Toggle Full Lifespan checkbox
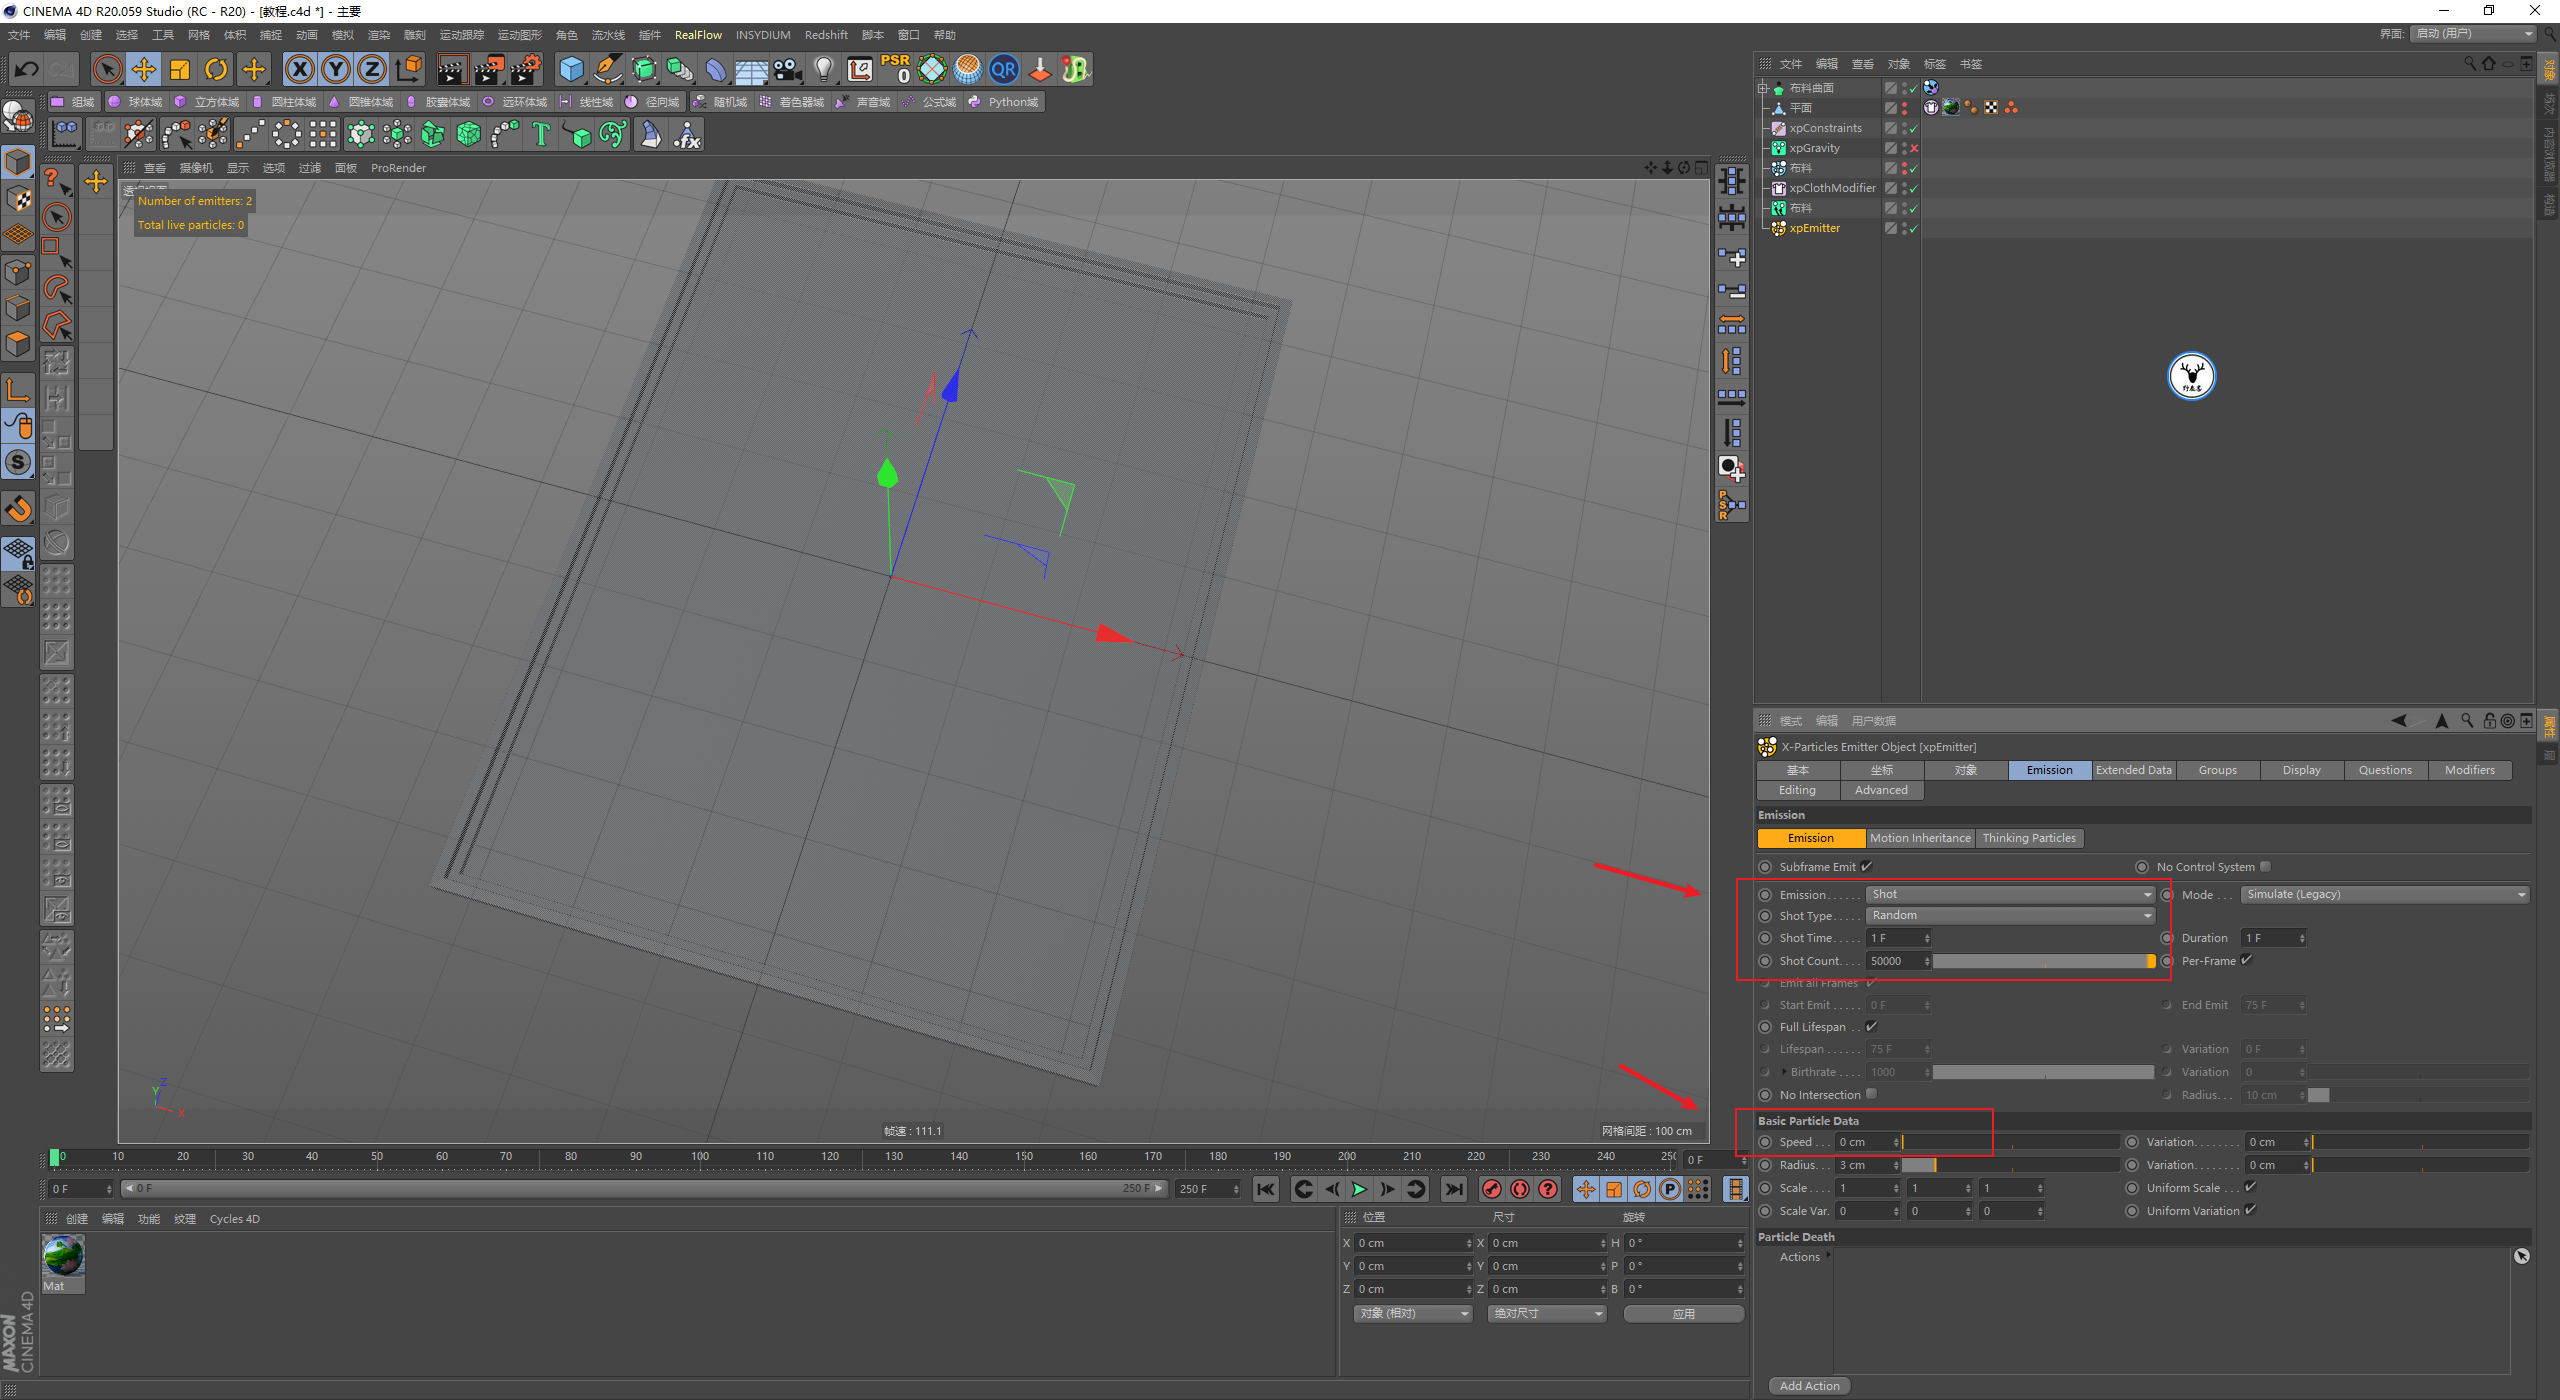Image resolution: width=2560 pixels, height=1400 pixels. 1872,1026
